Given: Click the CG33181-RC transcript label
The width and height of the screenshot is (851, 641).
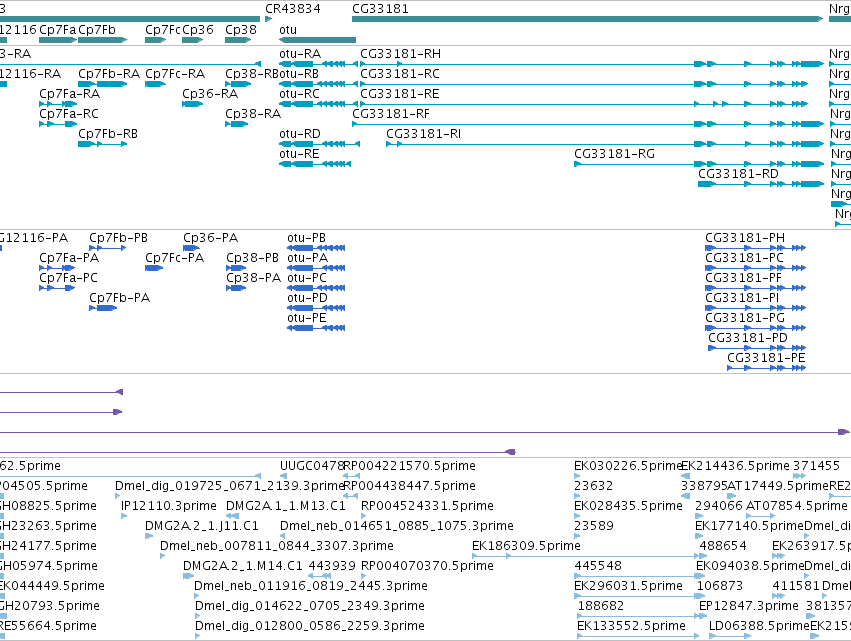Looking at the screenshot, I should 400,74.
